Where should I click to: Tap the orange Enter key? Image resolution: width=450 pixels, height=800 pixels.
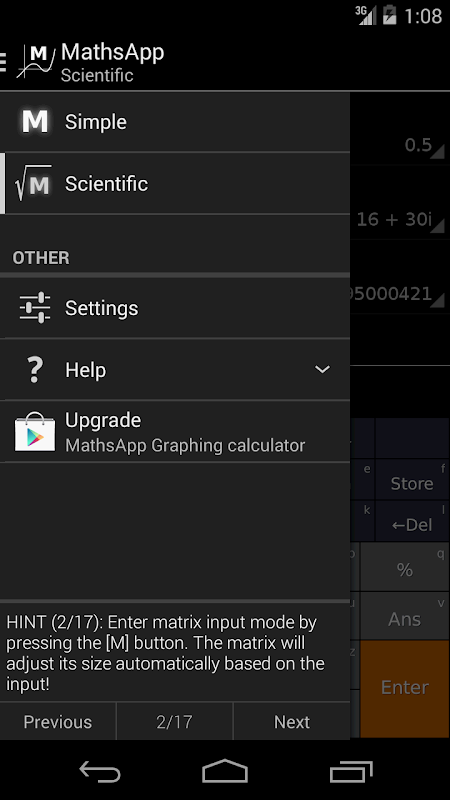405,688
